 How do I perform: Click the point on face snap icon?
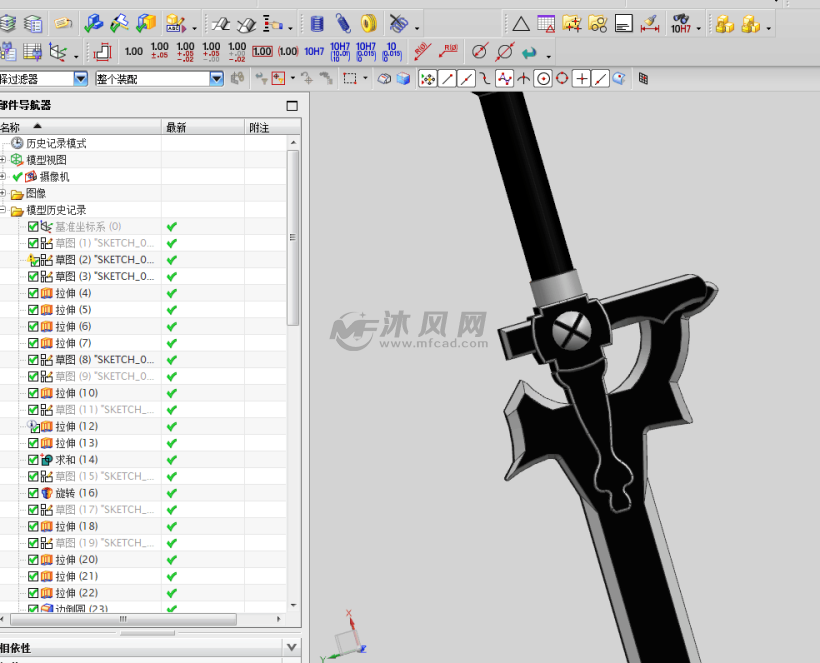coord(619,79)
